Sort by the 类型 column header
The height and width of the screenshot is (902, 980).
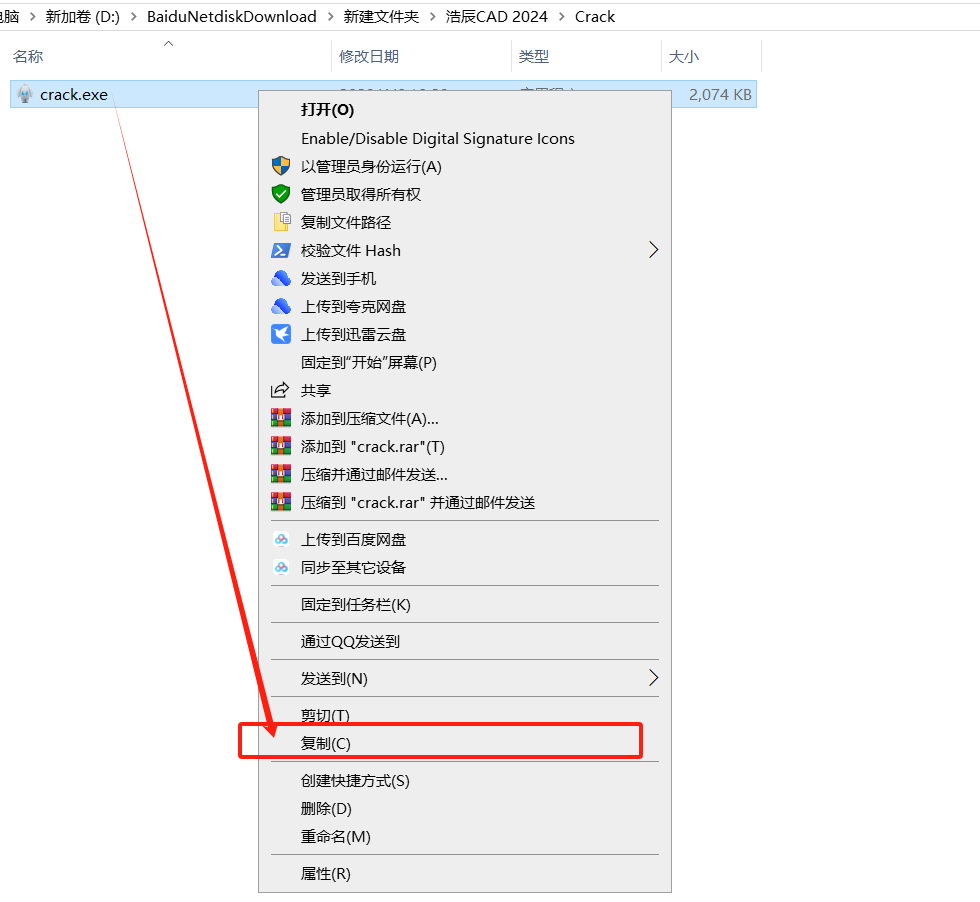click(534, 56)
